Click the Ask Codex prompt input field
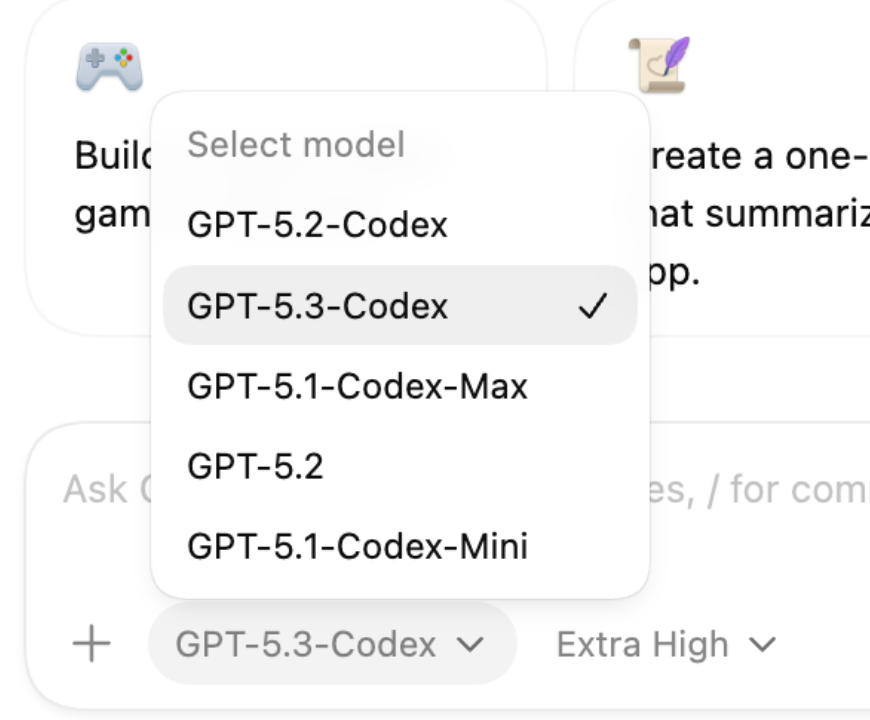The image size is (870, 720). tap(100, 490)
